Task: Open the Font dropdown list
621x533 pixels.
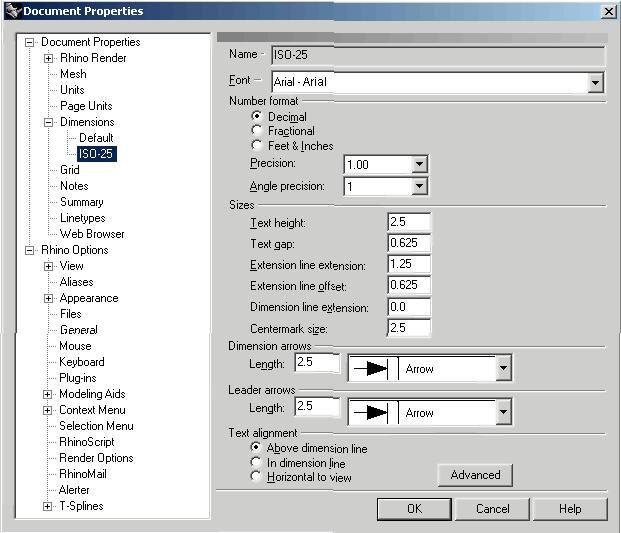Action: [596, 83]
